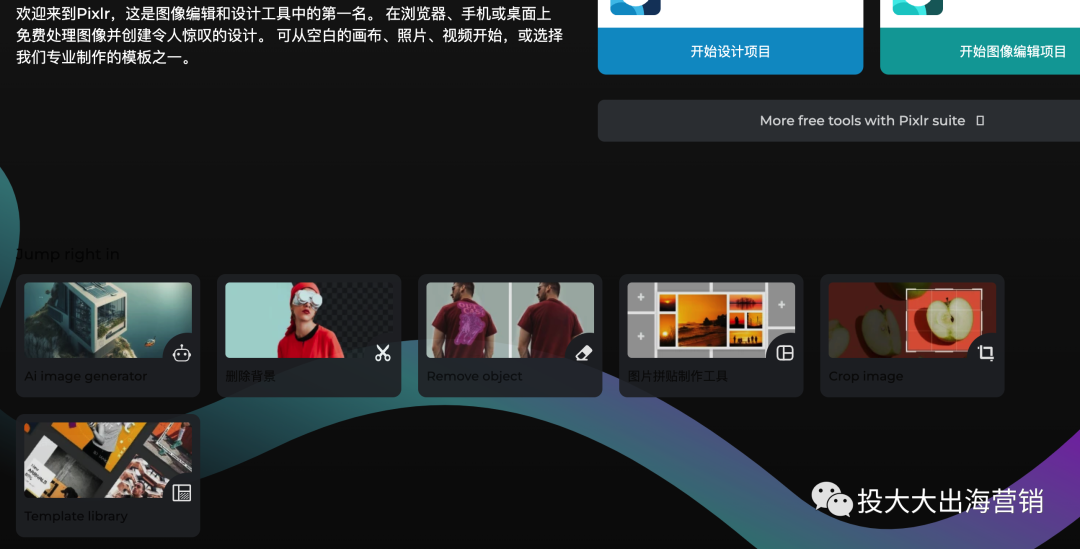Open the Template library thumbnail

pos(108,460)
